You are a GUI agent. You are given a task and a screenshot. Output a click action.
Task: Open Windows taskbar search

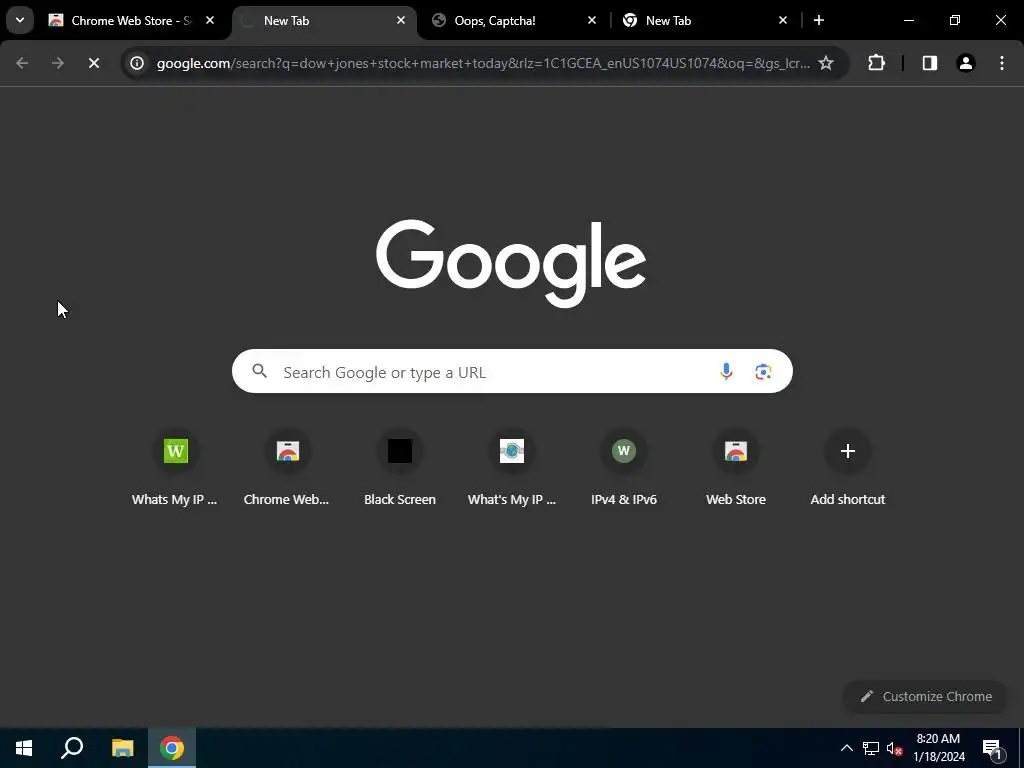pyautogui.click(x=72, y=748)
